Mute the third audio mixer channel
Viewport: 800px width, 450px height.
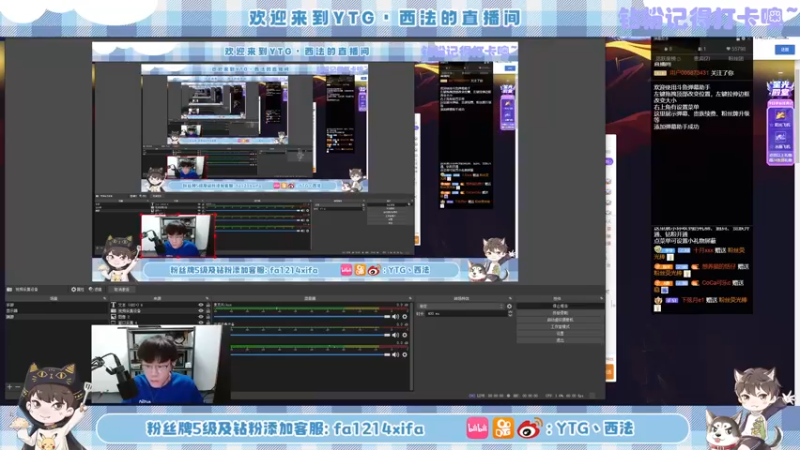pos(395,354)
